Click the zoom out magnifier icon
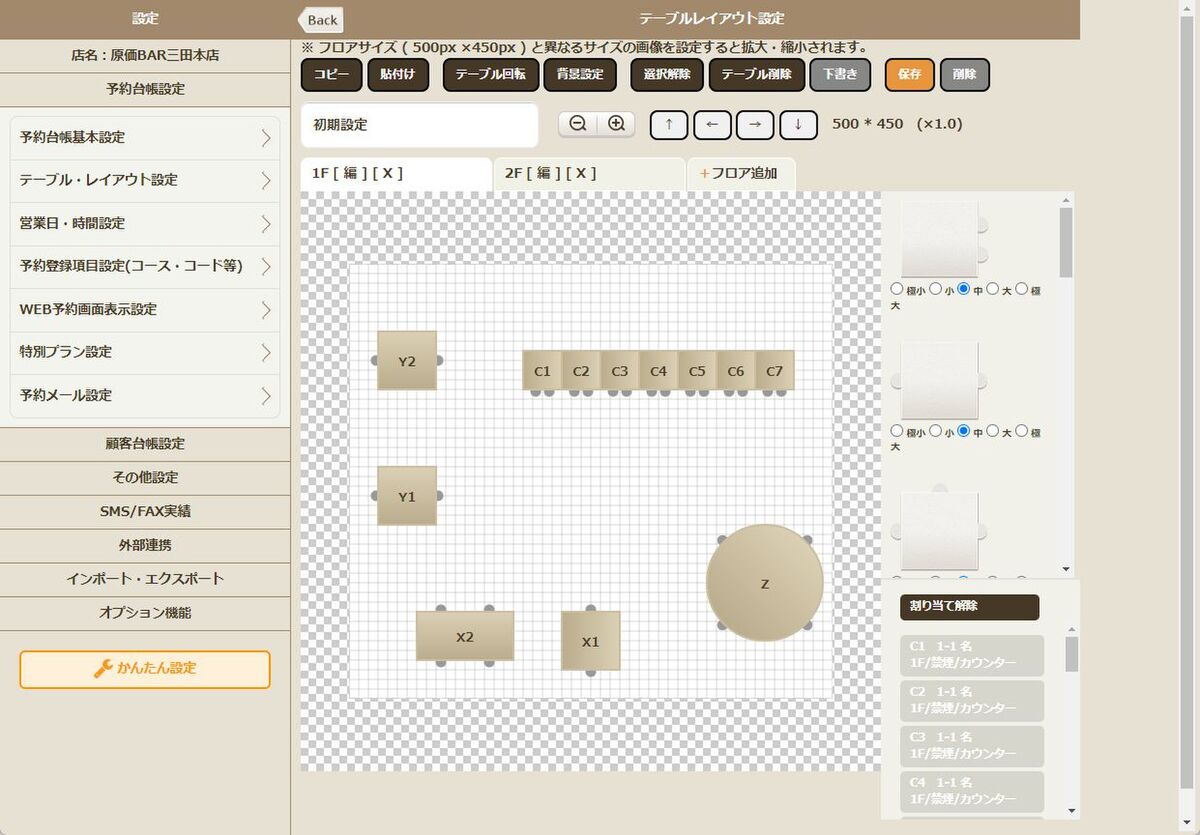This screenshot has width=1200, height=835. (578, 124)
